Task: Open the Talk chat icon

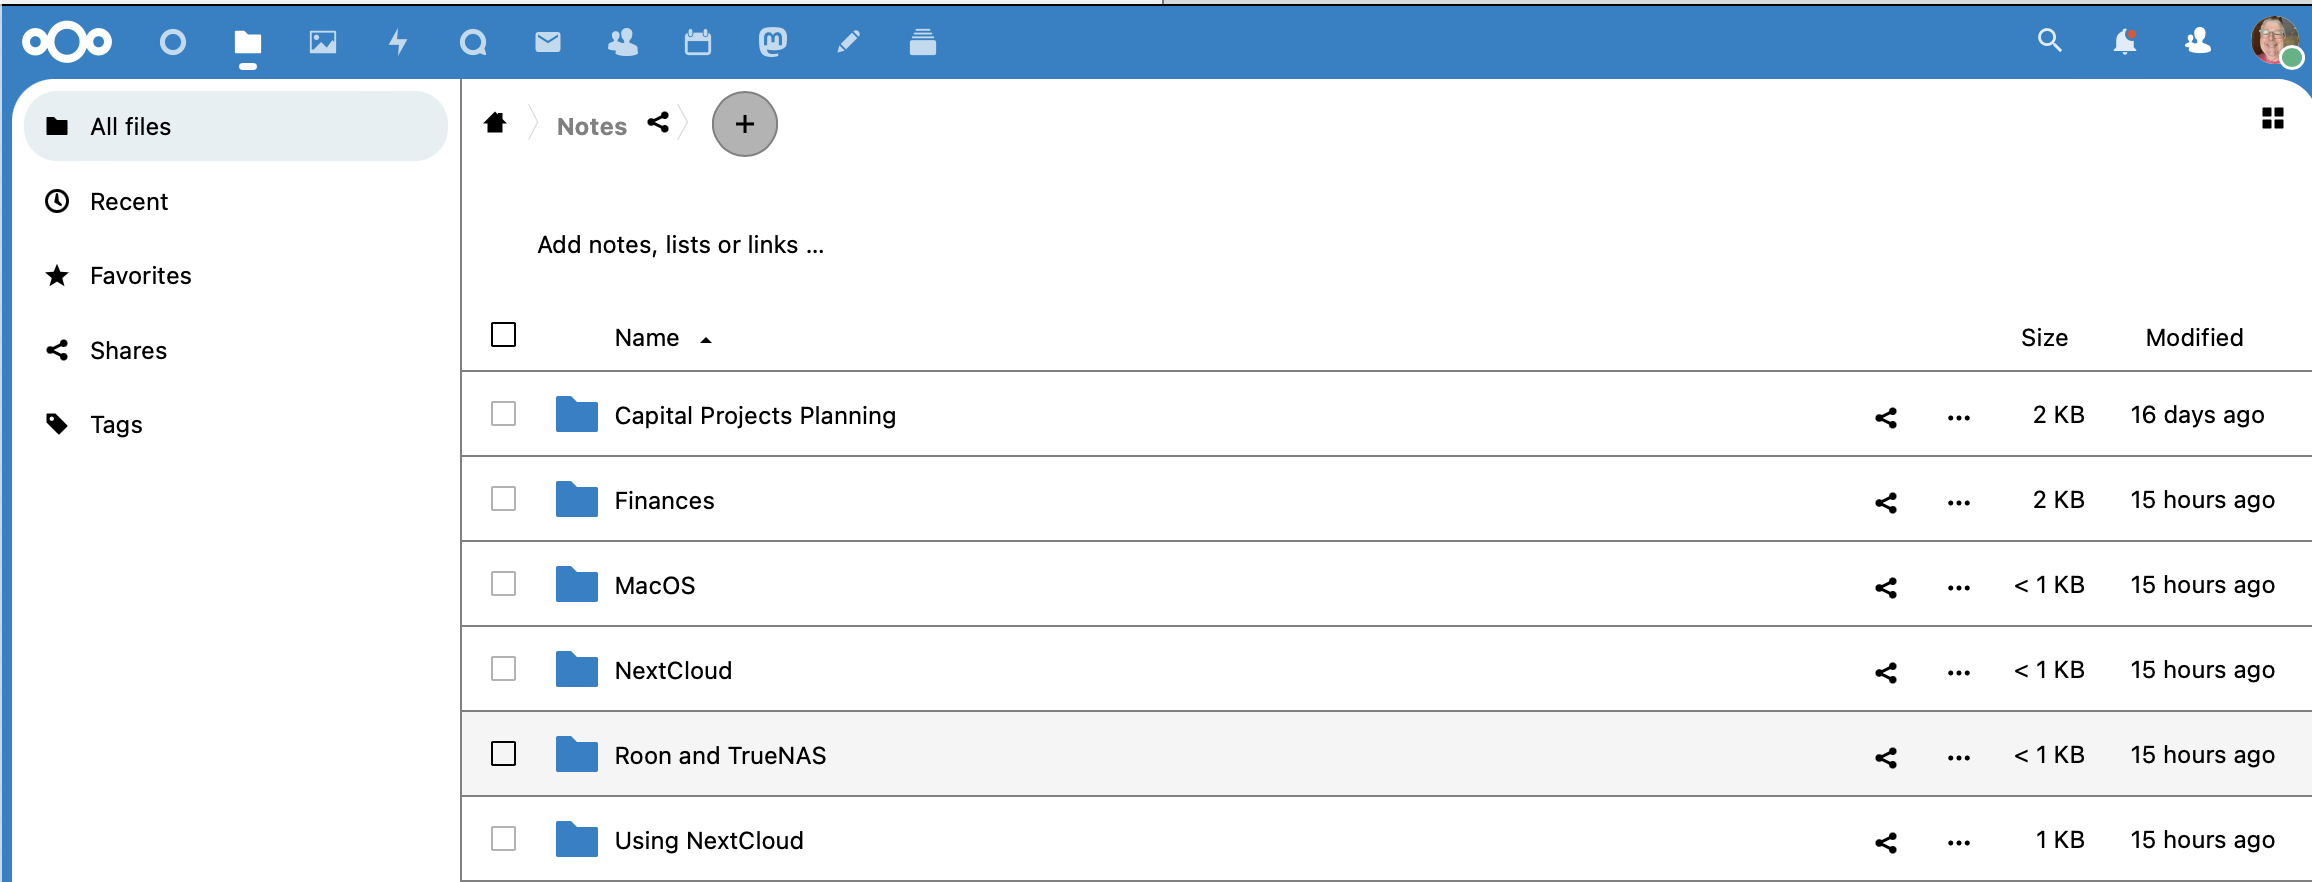Action: pos(473,42)
